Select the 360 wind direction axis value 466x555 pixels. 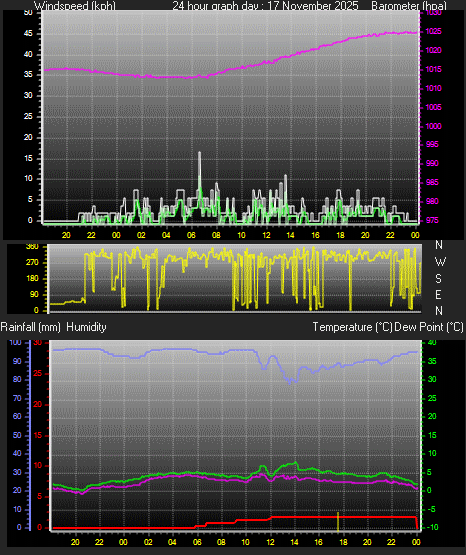32,247
